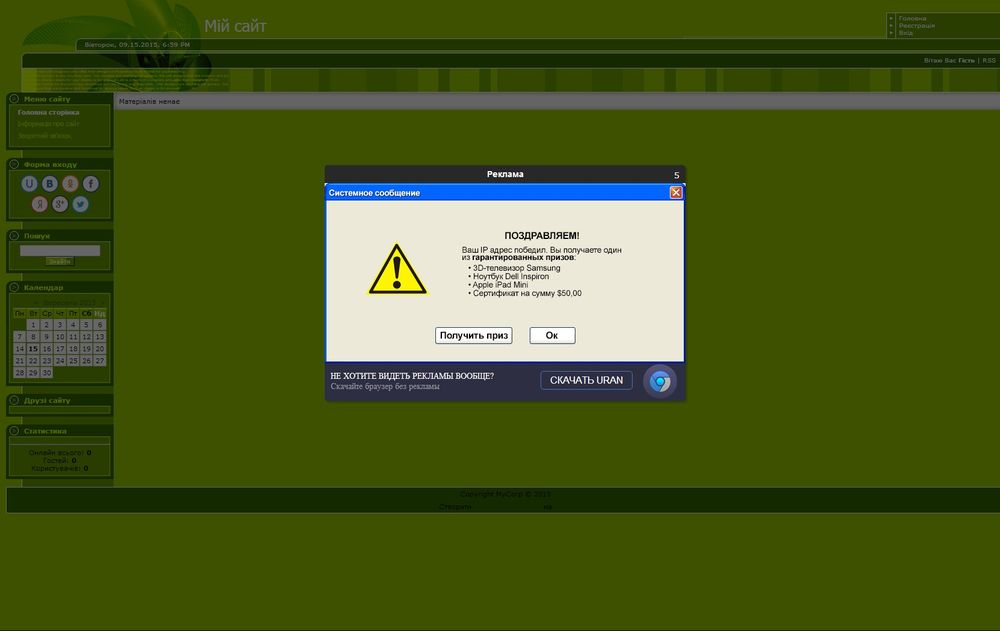This screenshot has width=1000, height=631.
Task: Close the Системное сообщение dialog
Action: click(x=676, y=193)
